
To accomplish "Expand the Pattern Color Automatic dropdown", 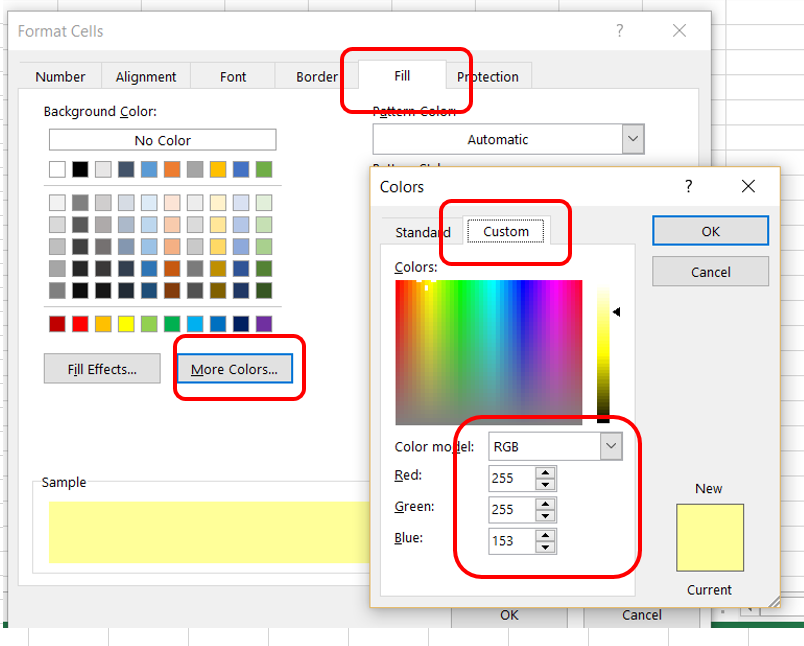I will click(633, 139).
